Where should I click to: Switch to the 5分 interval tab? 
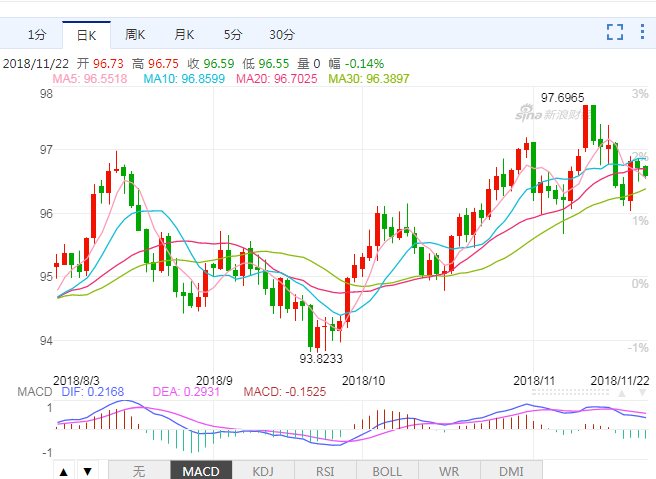232,35
